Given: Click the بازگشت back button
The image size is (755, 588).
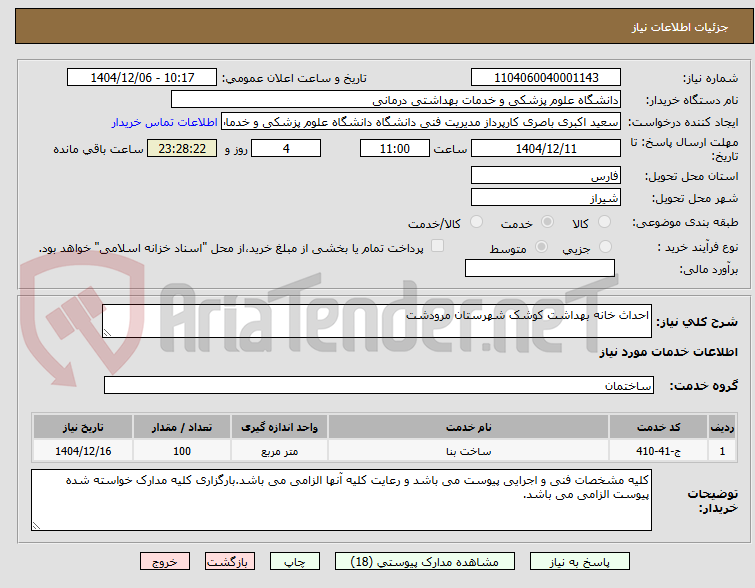Looking at the screenshot, I should click(x=230, y=562).
